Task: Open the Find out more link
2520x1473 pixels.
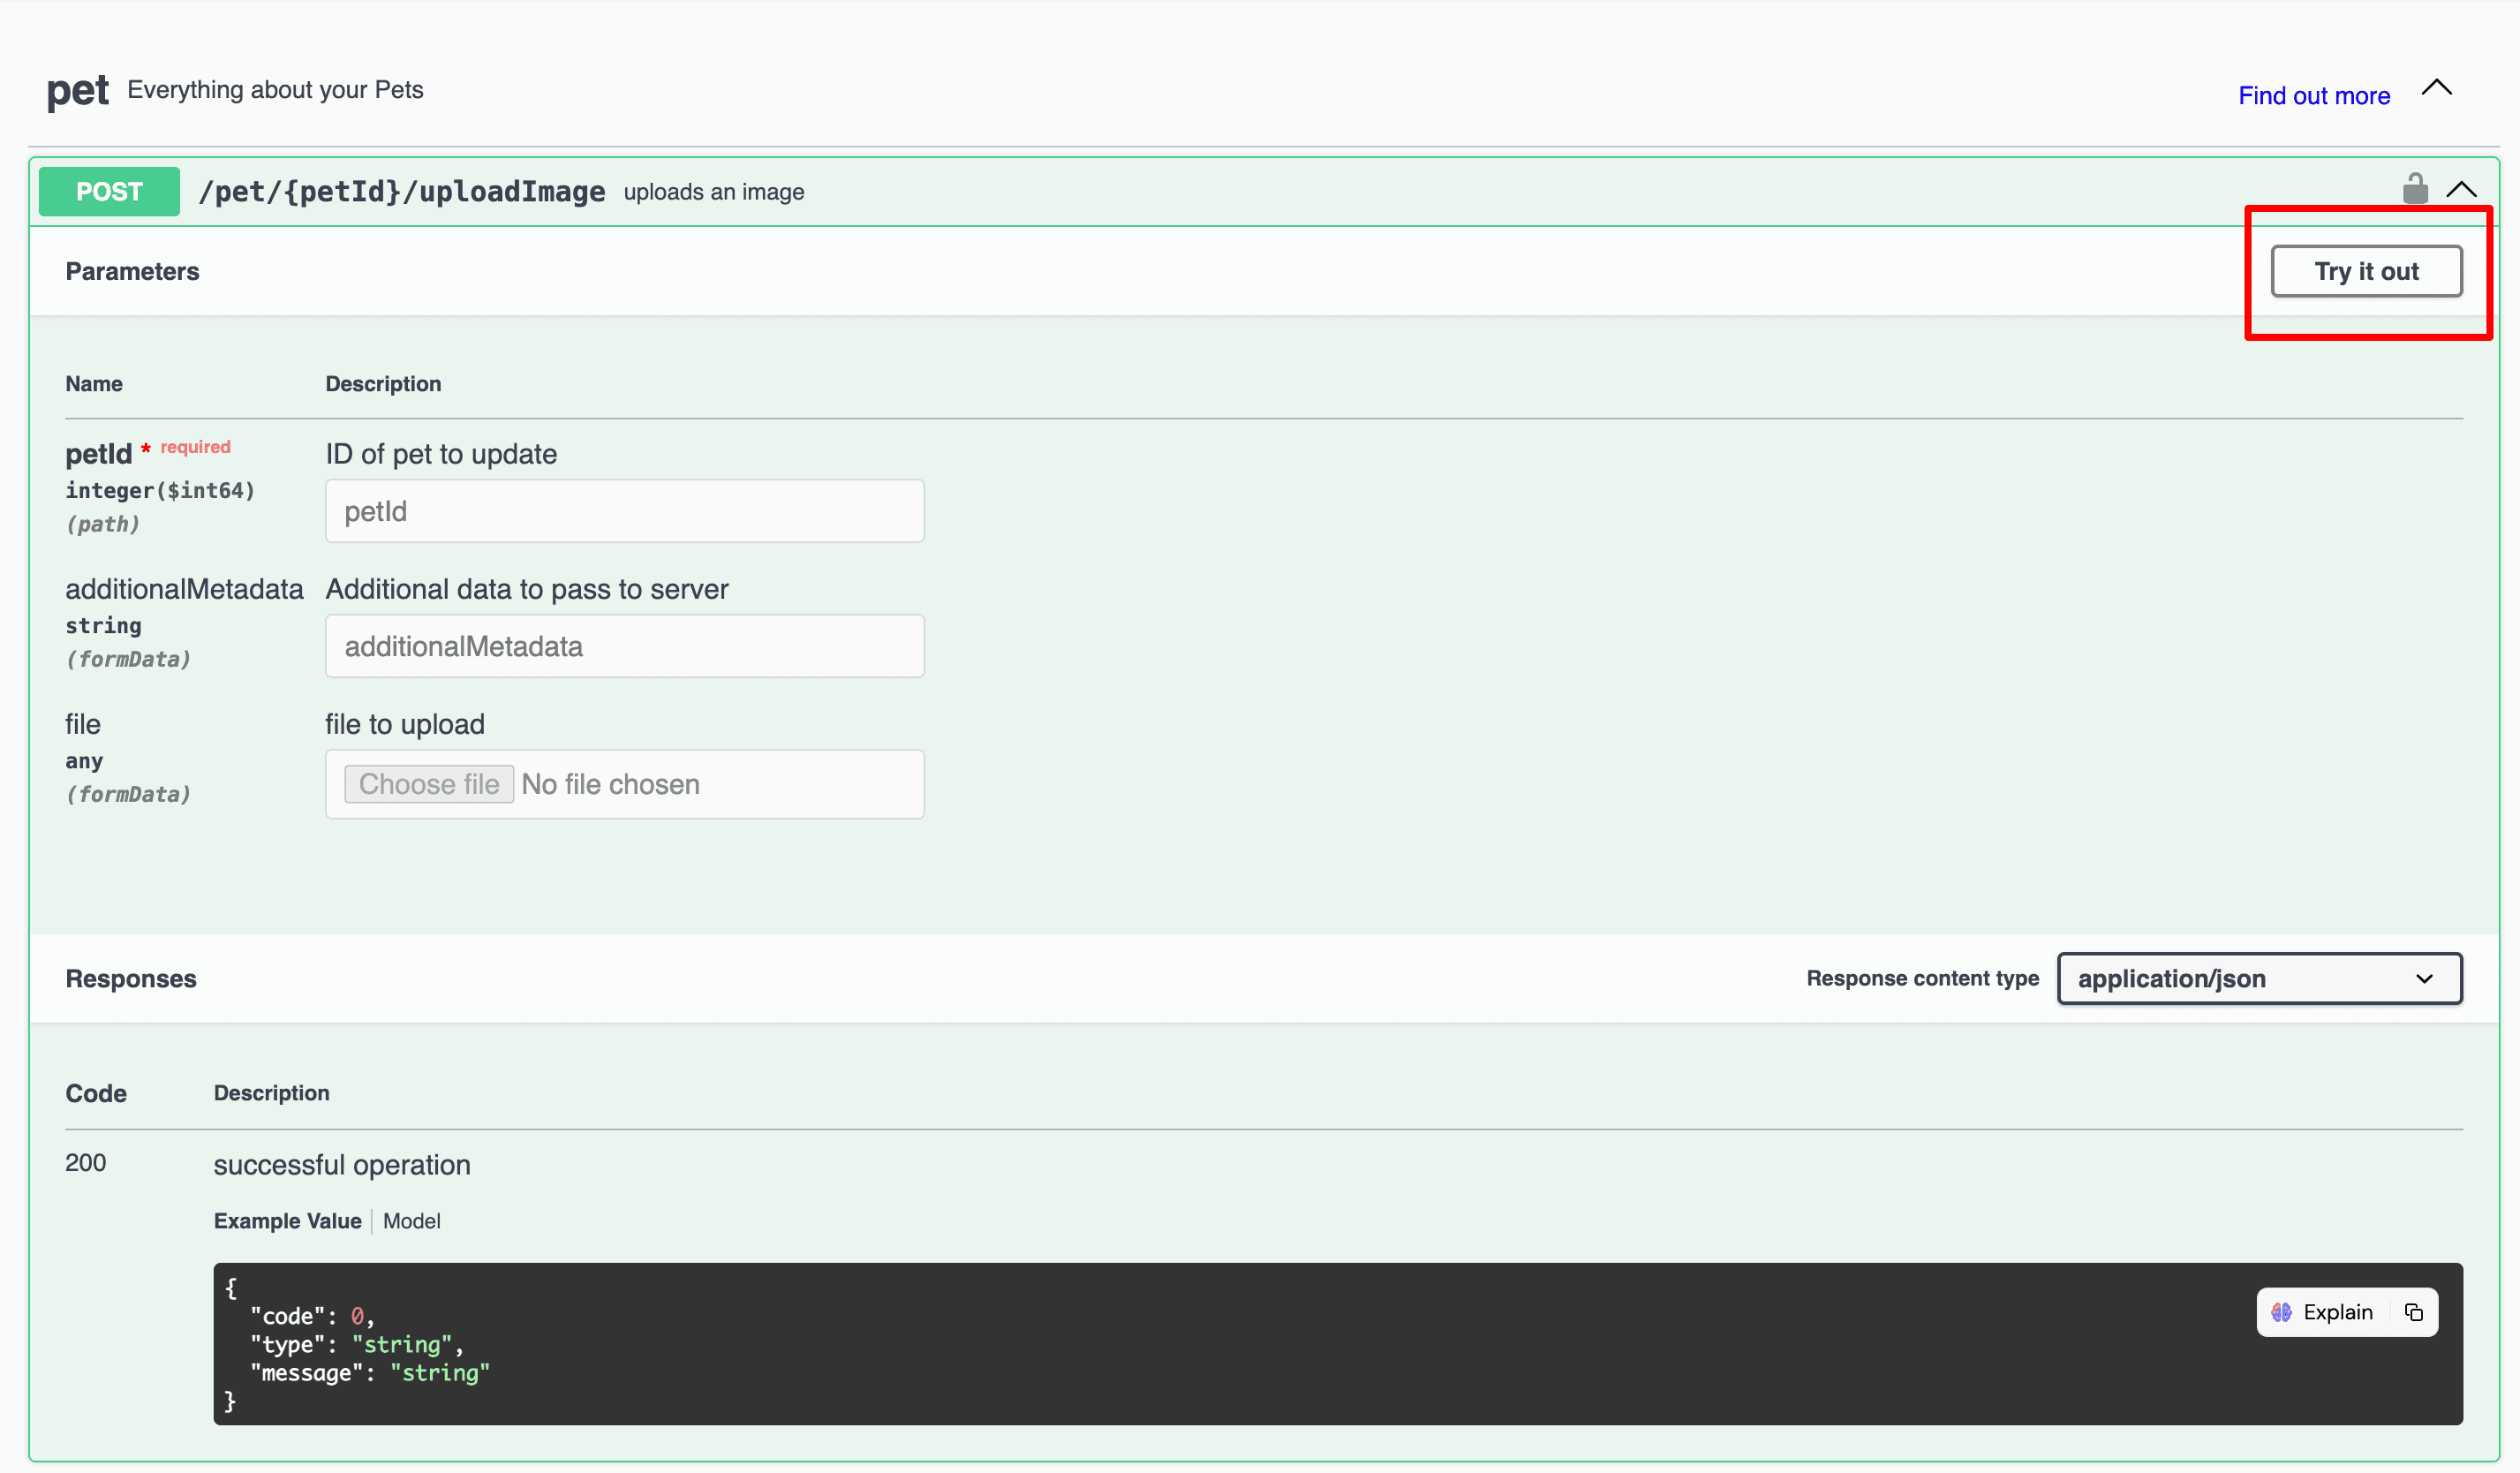Action: tap(2313, 96)
